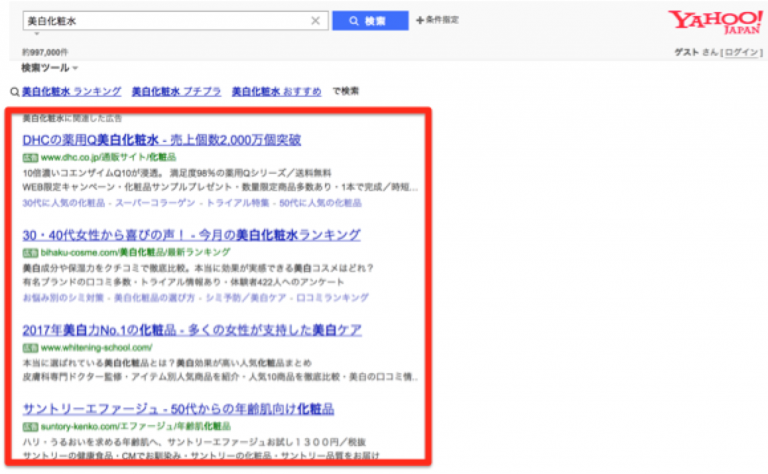Select related search 美白化粧水 プチプラ

(x=176, y=92)
